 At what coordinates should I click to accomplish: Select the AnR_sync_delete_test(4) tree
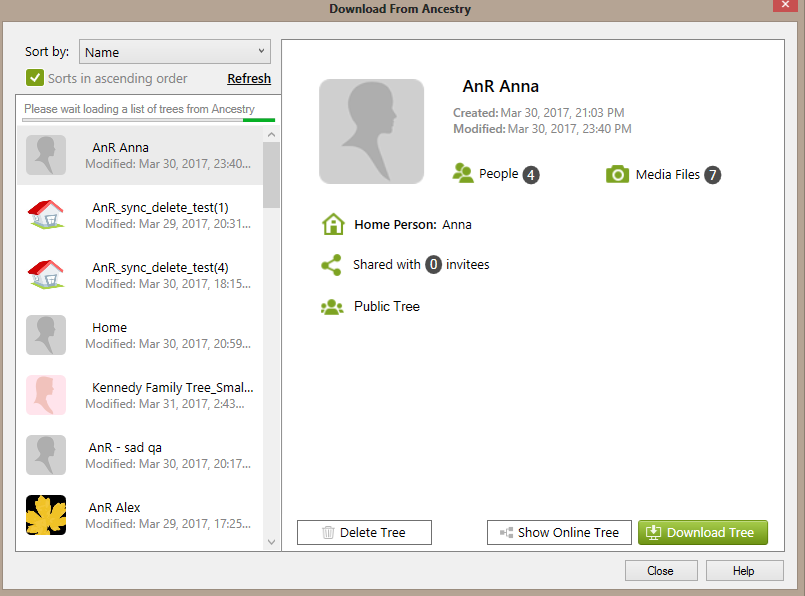140,275
